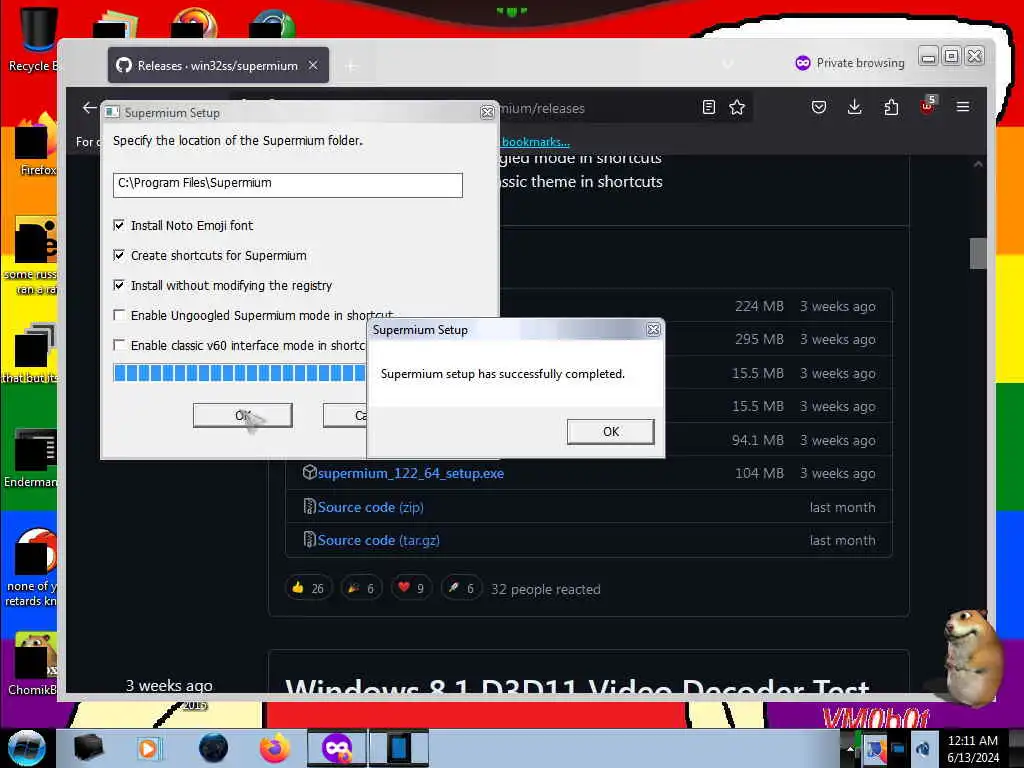1024x768 pixels.
Task: Open Firefox hamburger application menu
Action: point(963,106)
